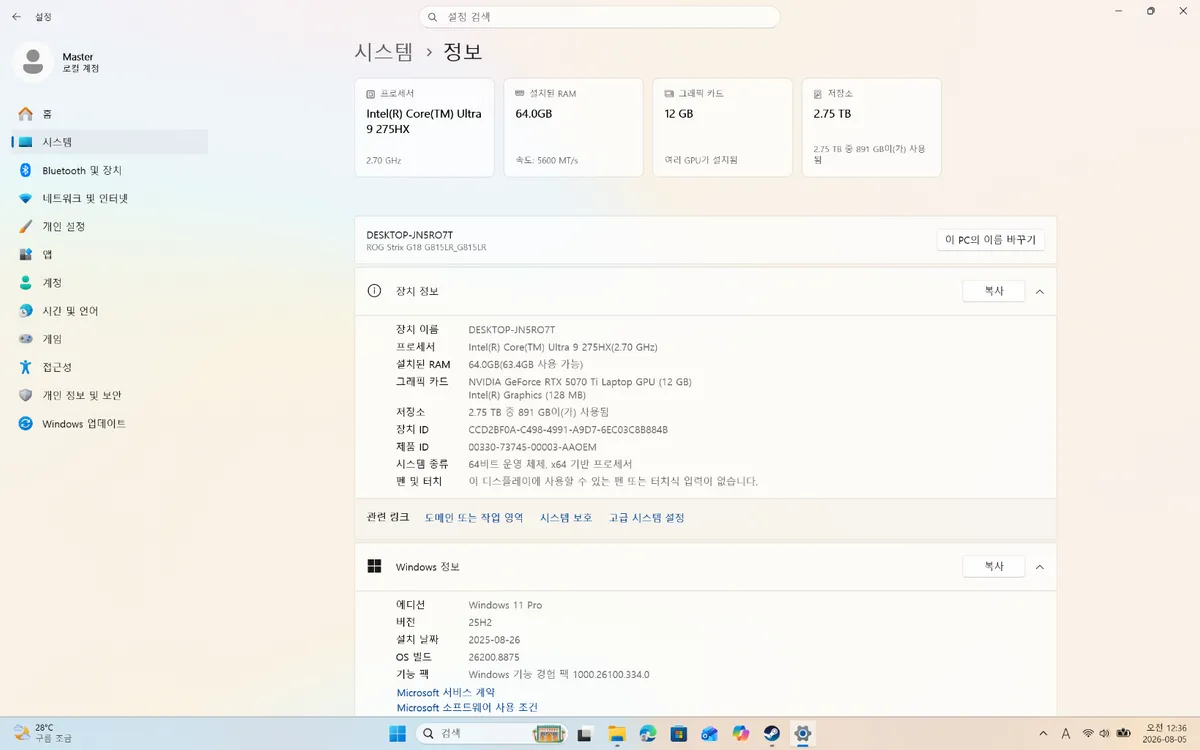Open 개인 설정 page
This screenshot has height=750, width=1200.
pos(110,226)
